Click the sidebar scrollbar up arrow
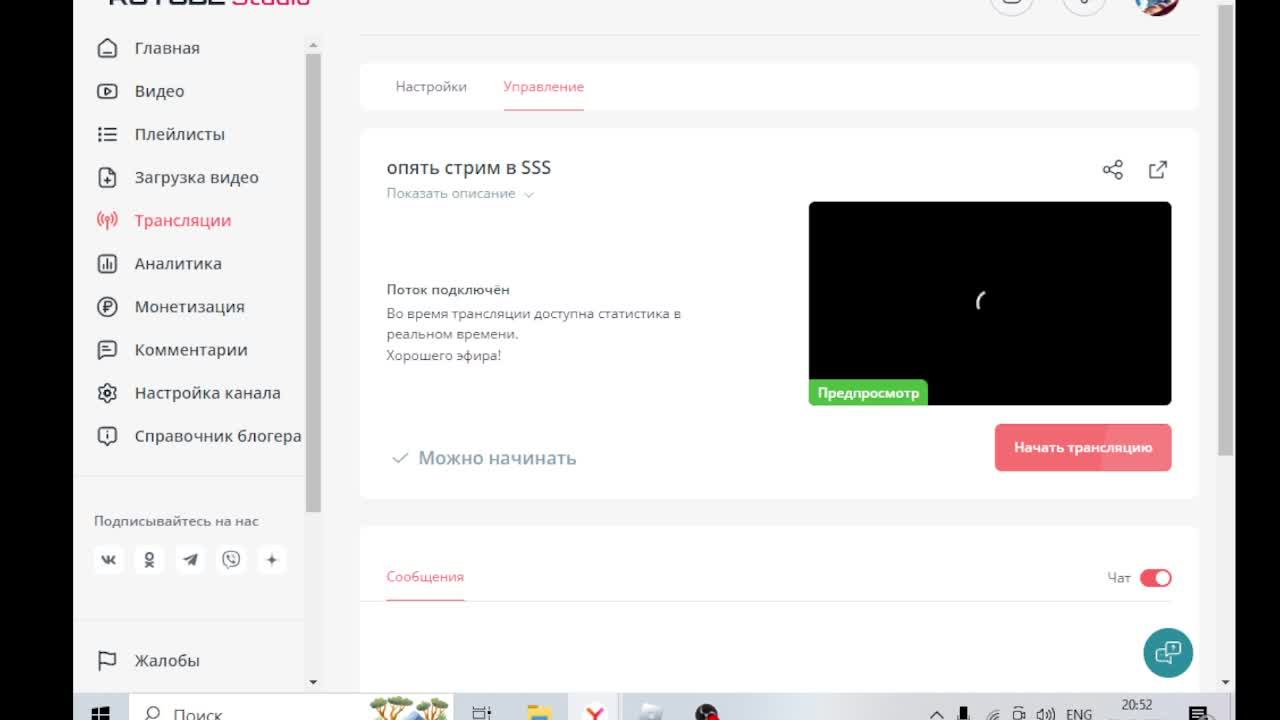1280x720 pixels. (x=313, y=45)
